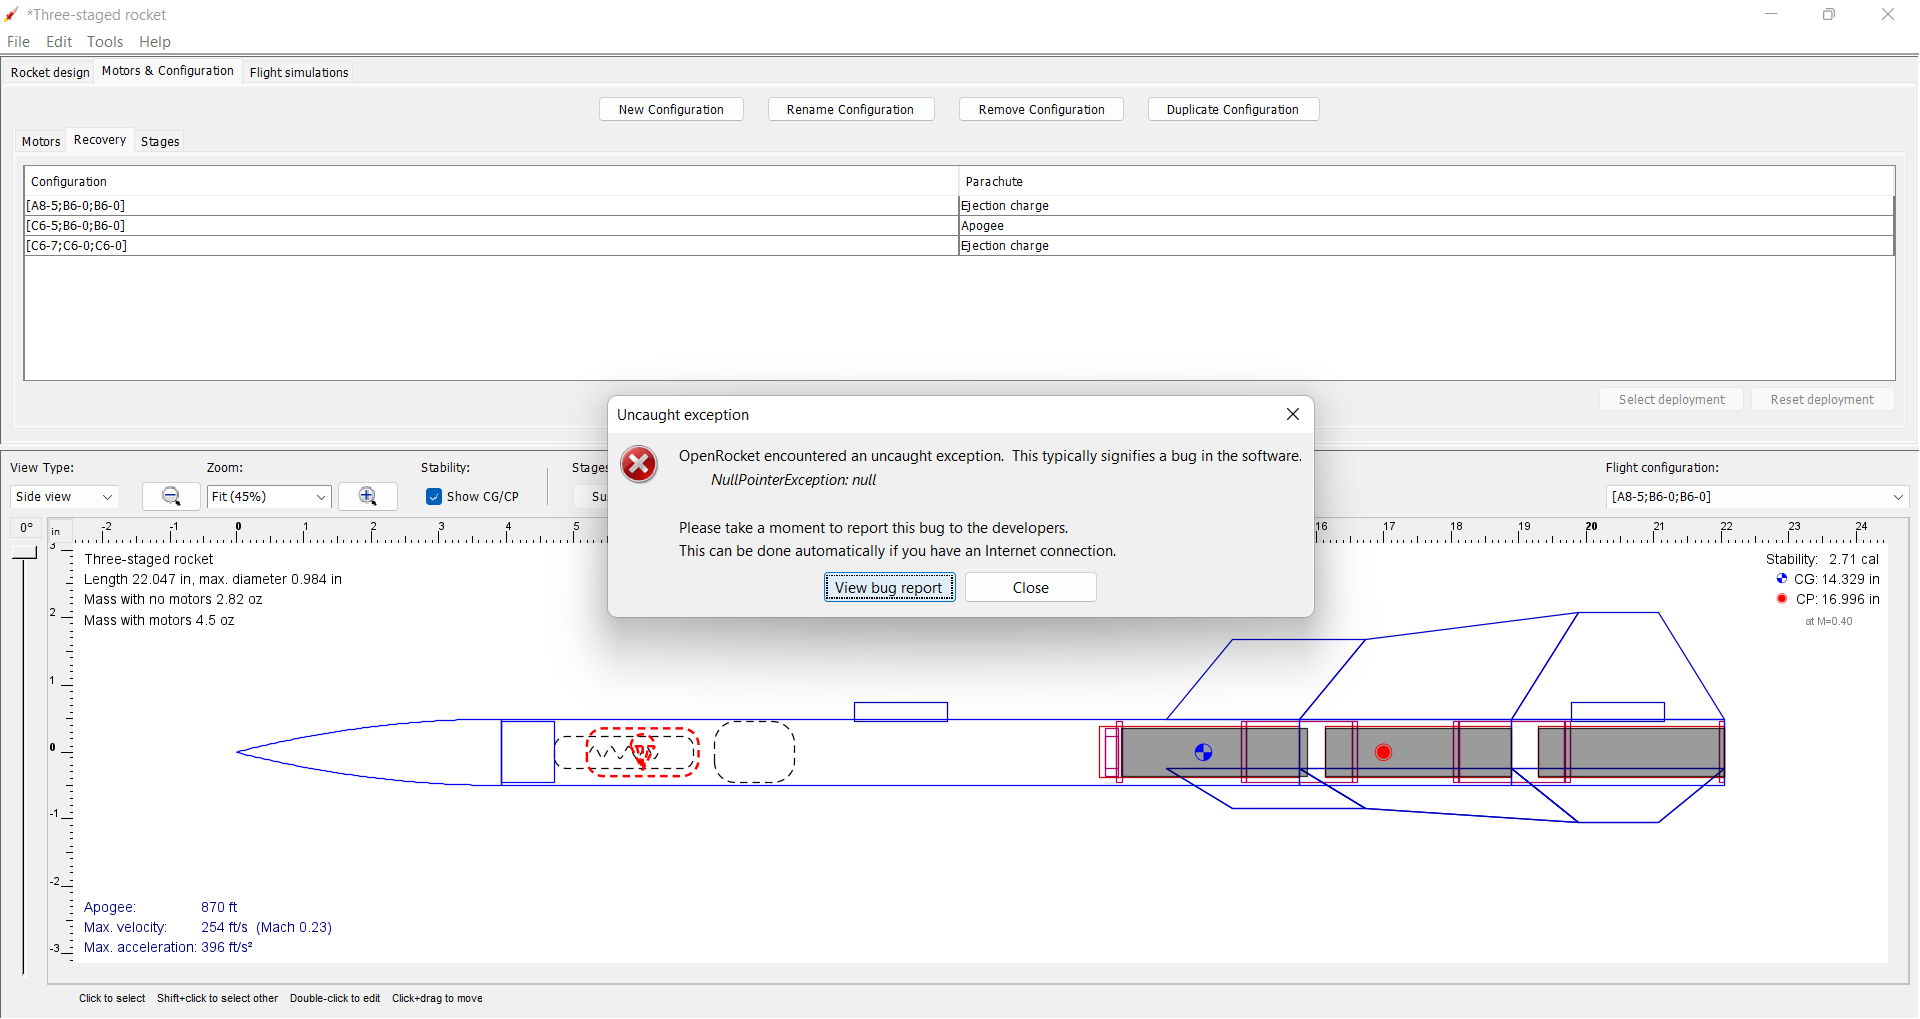Open the View Type Side view dropdown

click(64, 497)
